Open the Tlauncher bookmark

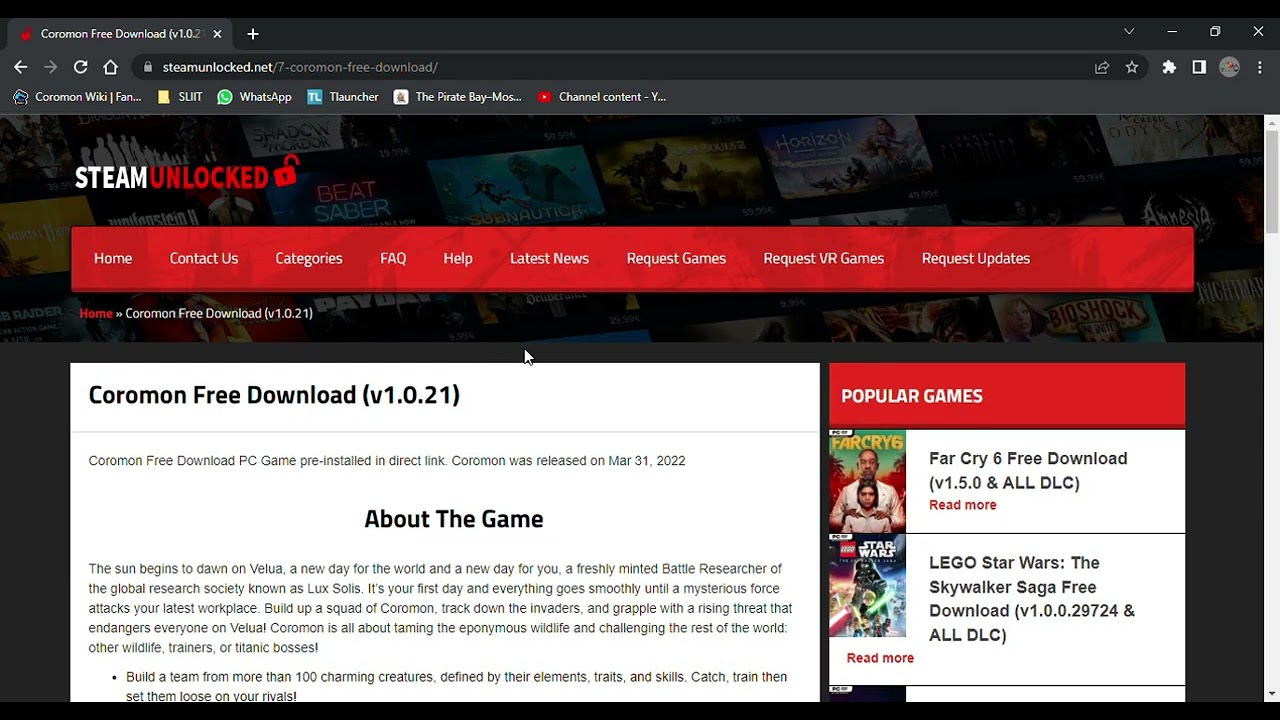tap(343, 97)
